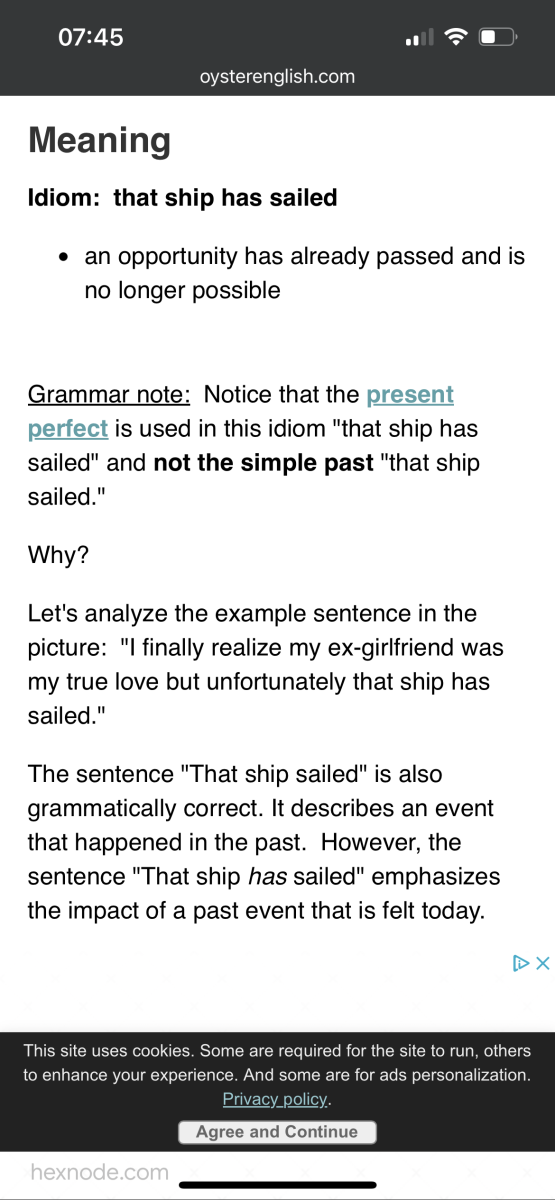The width and height of the screenshot is (555, 1200).
Task: Tap the home indicator bar
Action: pos(278,1185)
